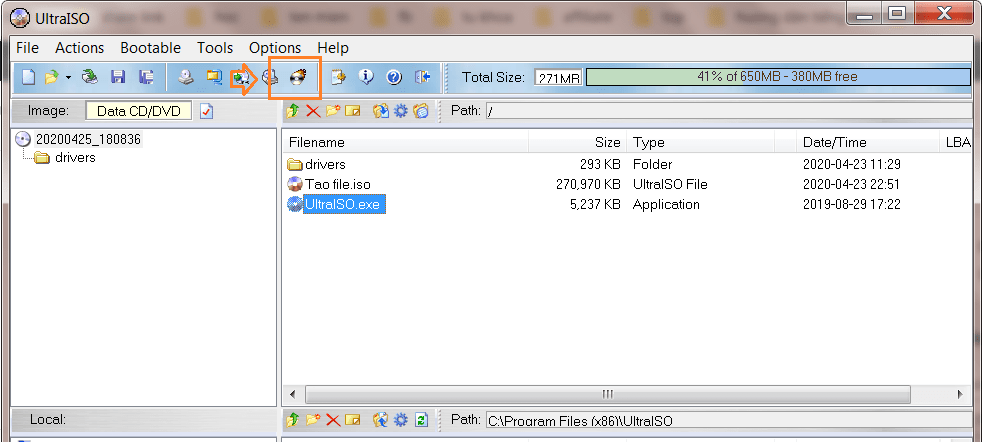Viewport: 982px width, 442px height.
Task: Refresh the Local pane file list
Action: click(x=421, y=419)
